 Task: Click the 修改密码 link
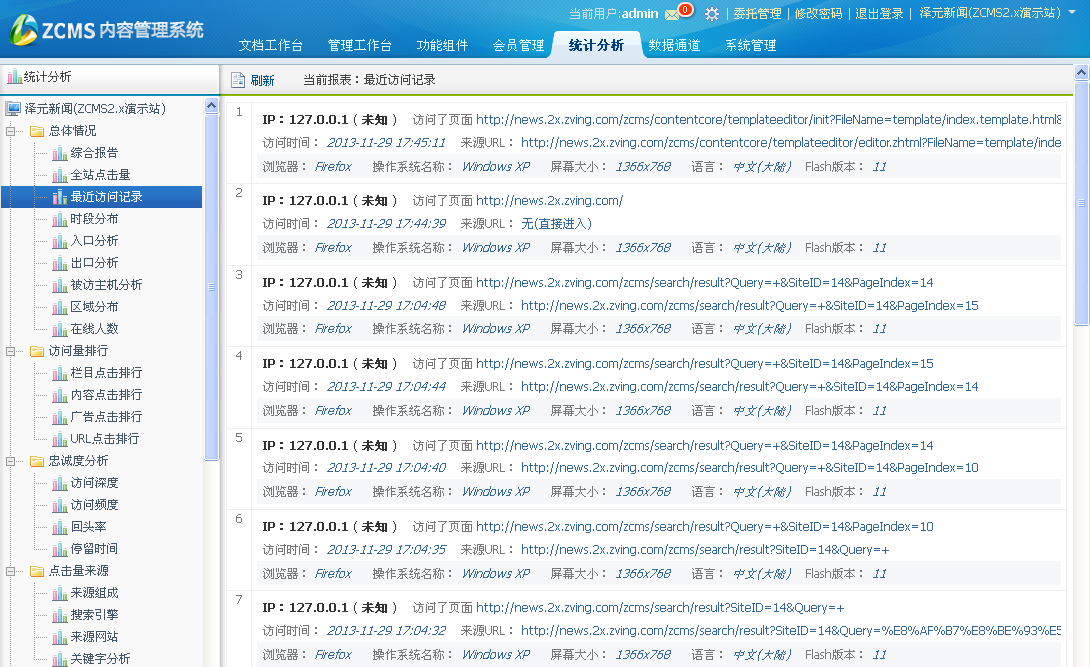(x=818, y=13)
